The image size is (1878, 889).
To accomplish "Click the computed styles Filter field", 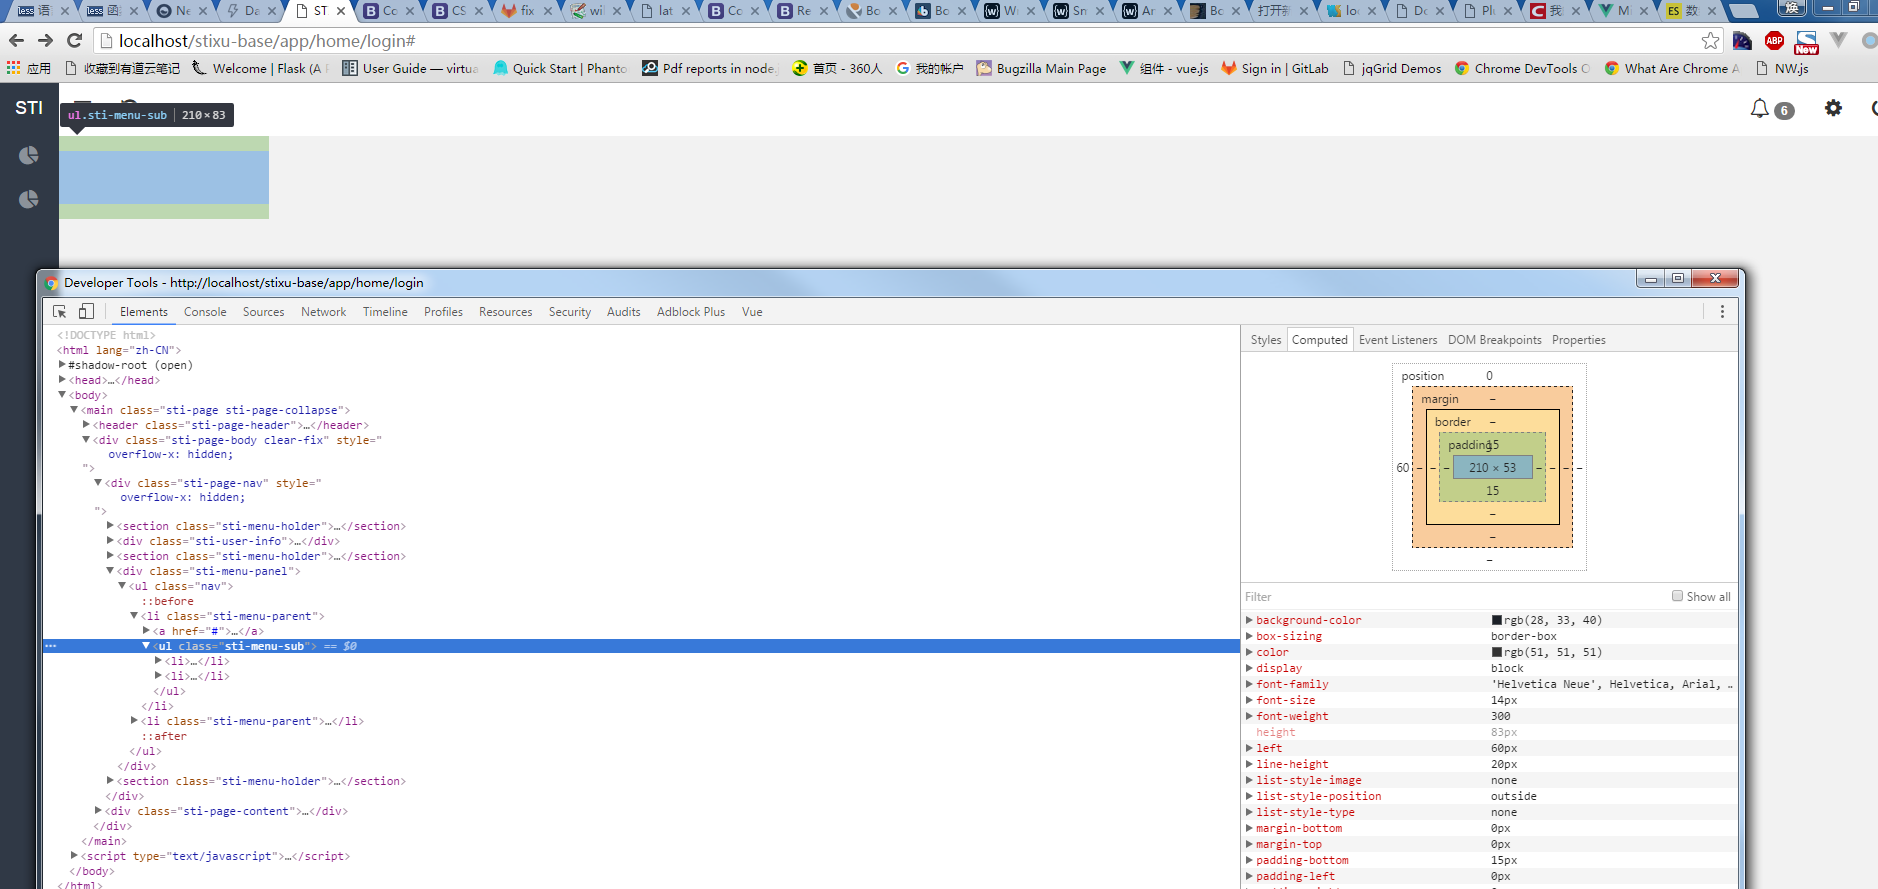I will coord(1450,597).
